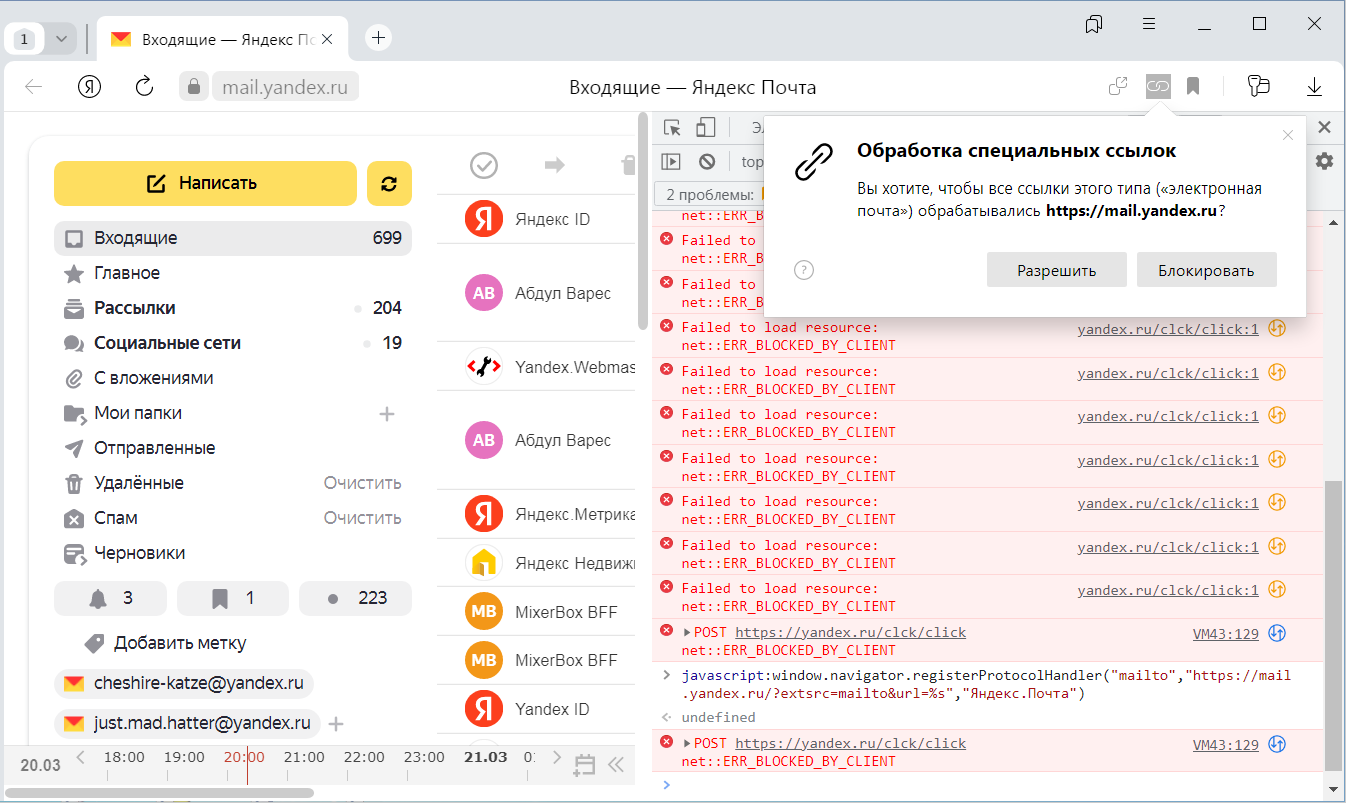The height and width of the screenshot is (803, 1346).
Task: Click the Разрешить button in the popup
Action: pyautogui.click(x=1056, y=270)
